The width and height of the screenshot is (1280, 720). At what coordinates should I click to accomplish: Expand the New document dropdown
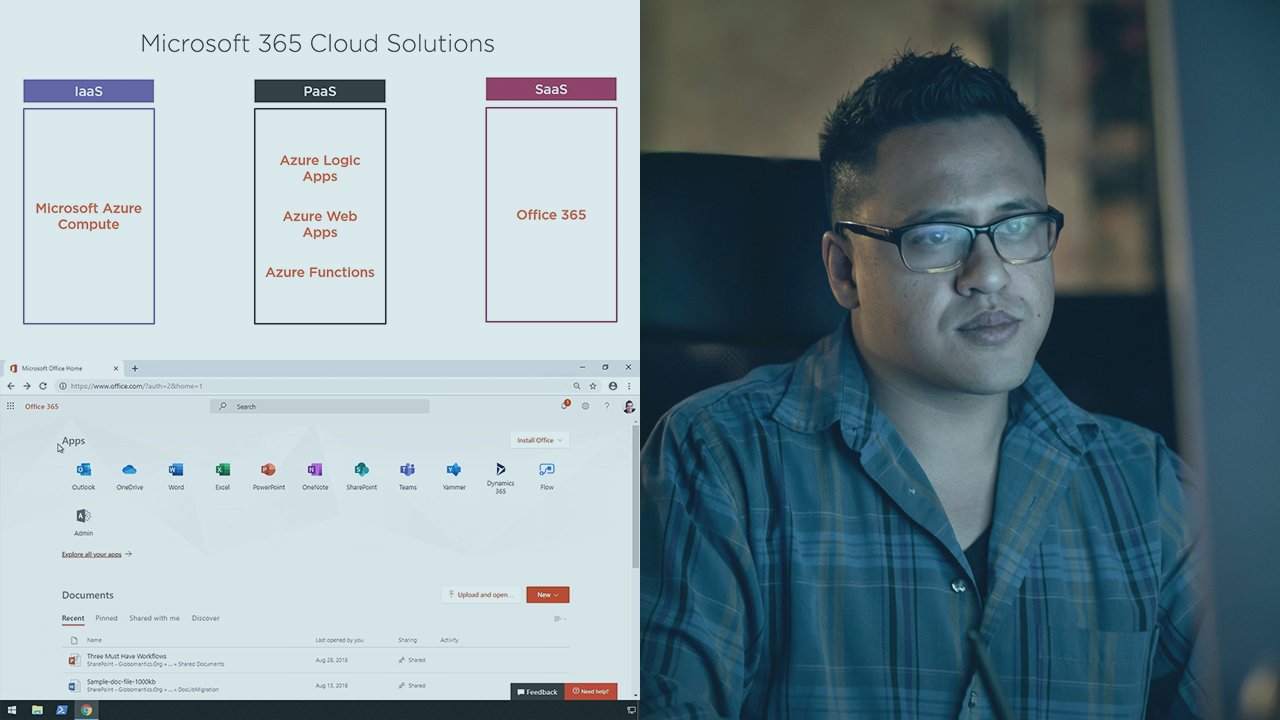coord(547,595)
